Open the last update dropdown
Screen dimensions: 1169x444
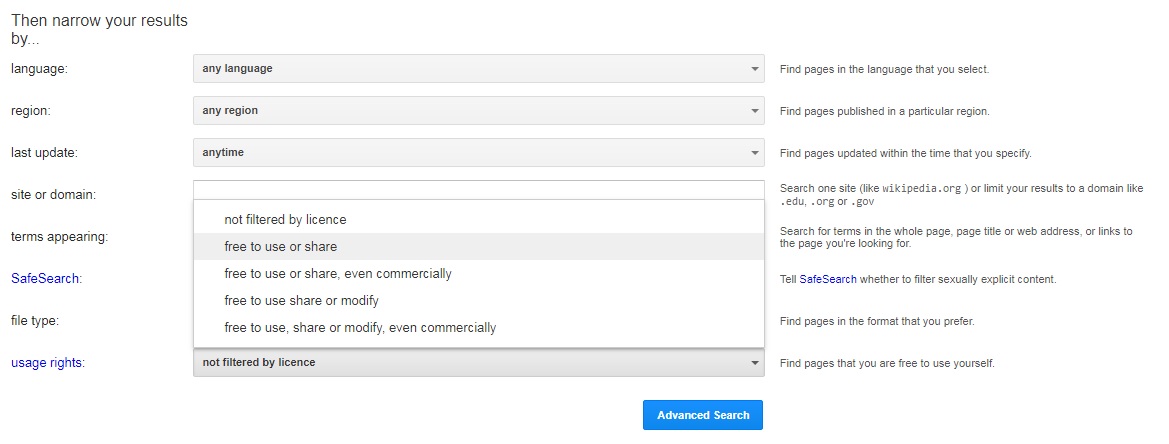[479, 152]
